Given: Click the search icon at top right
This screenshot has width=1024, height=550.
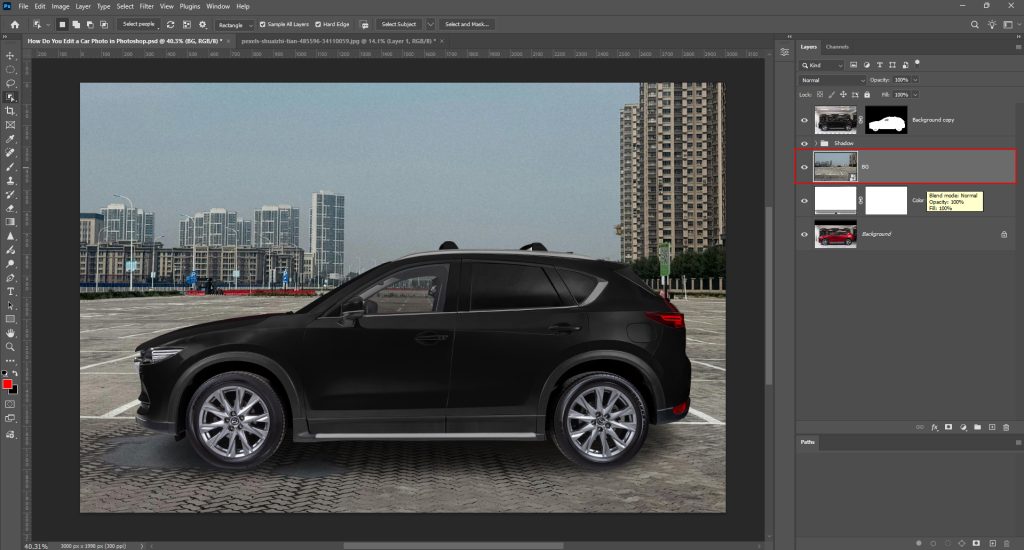Looking at the screenshot, I should (x=976, y=24).
